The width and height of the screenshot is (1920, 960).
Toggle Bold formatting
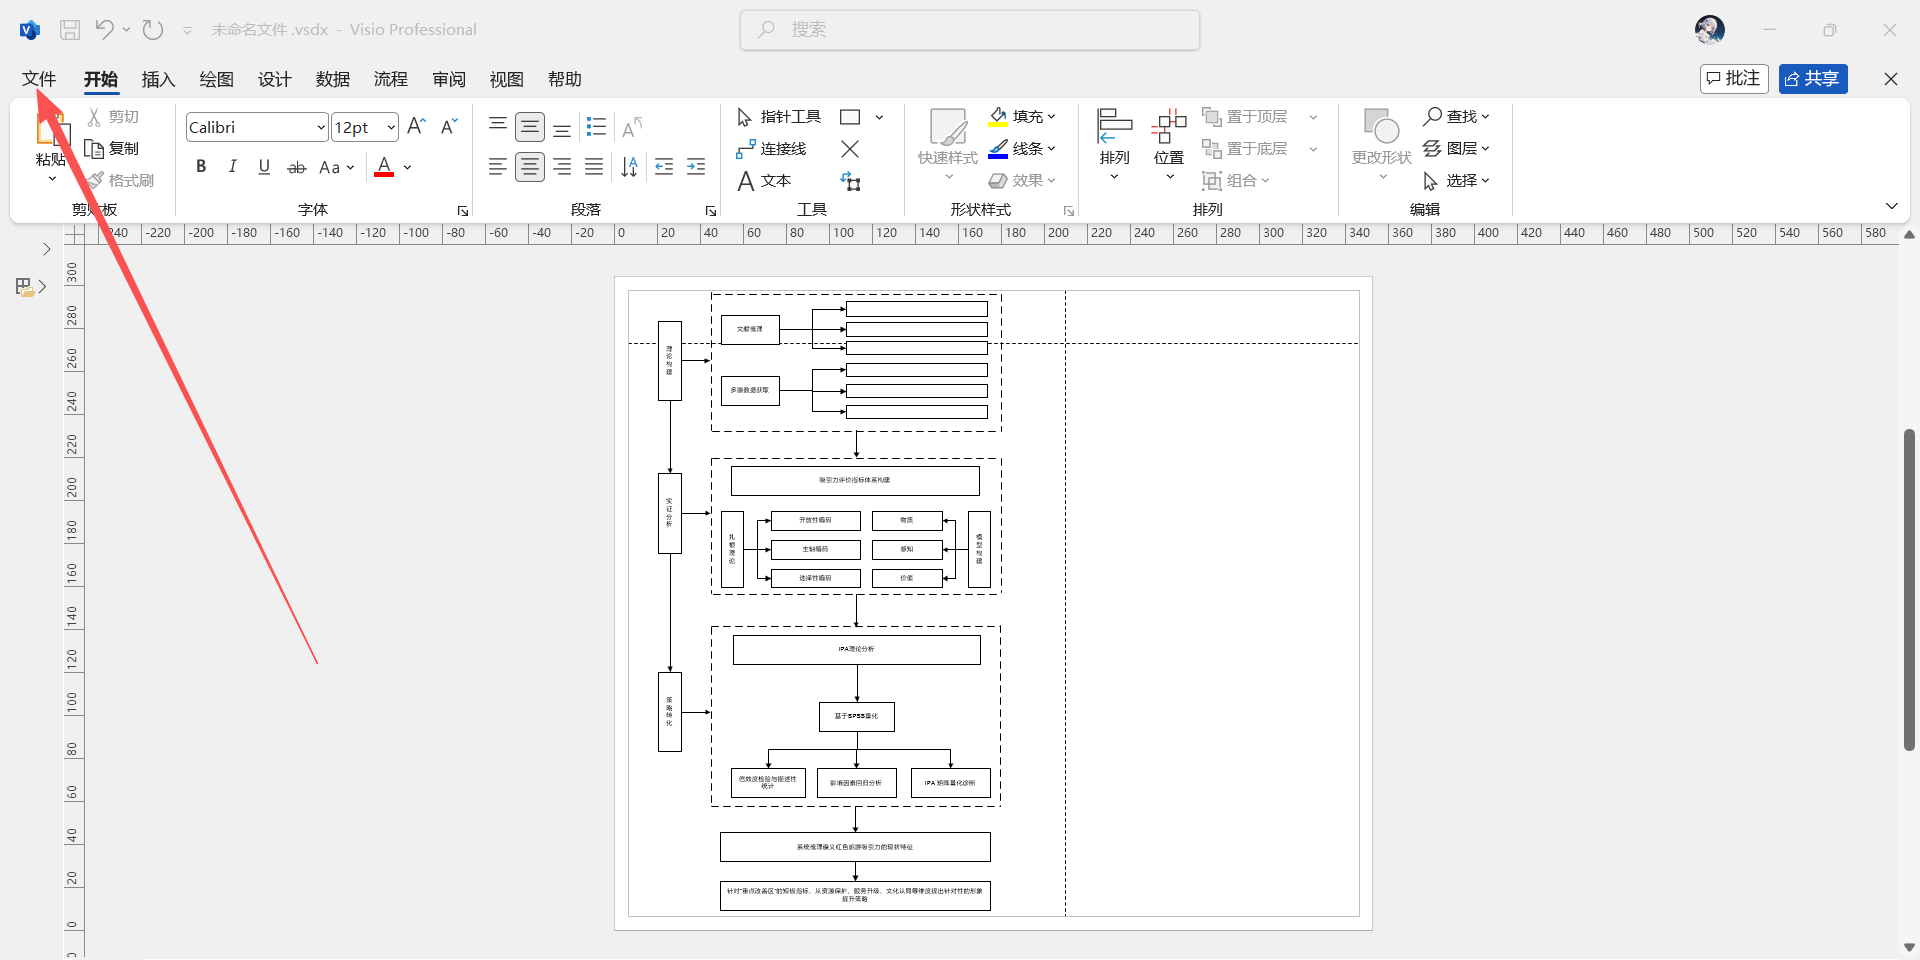pyautogui.click(x=201, y=167)
